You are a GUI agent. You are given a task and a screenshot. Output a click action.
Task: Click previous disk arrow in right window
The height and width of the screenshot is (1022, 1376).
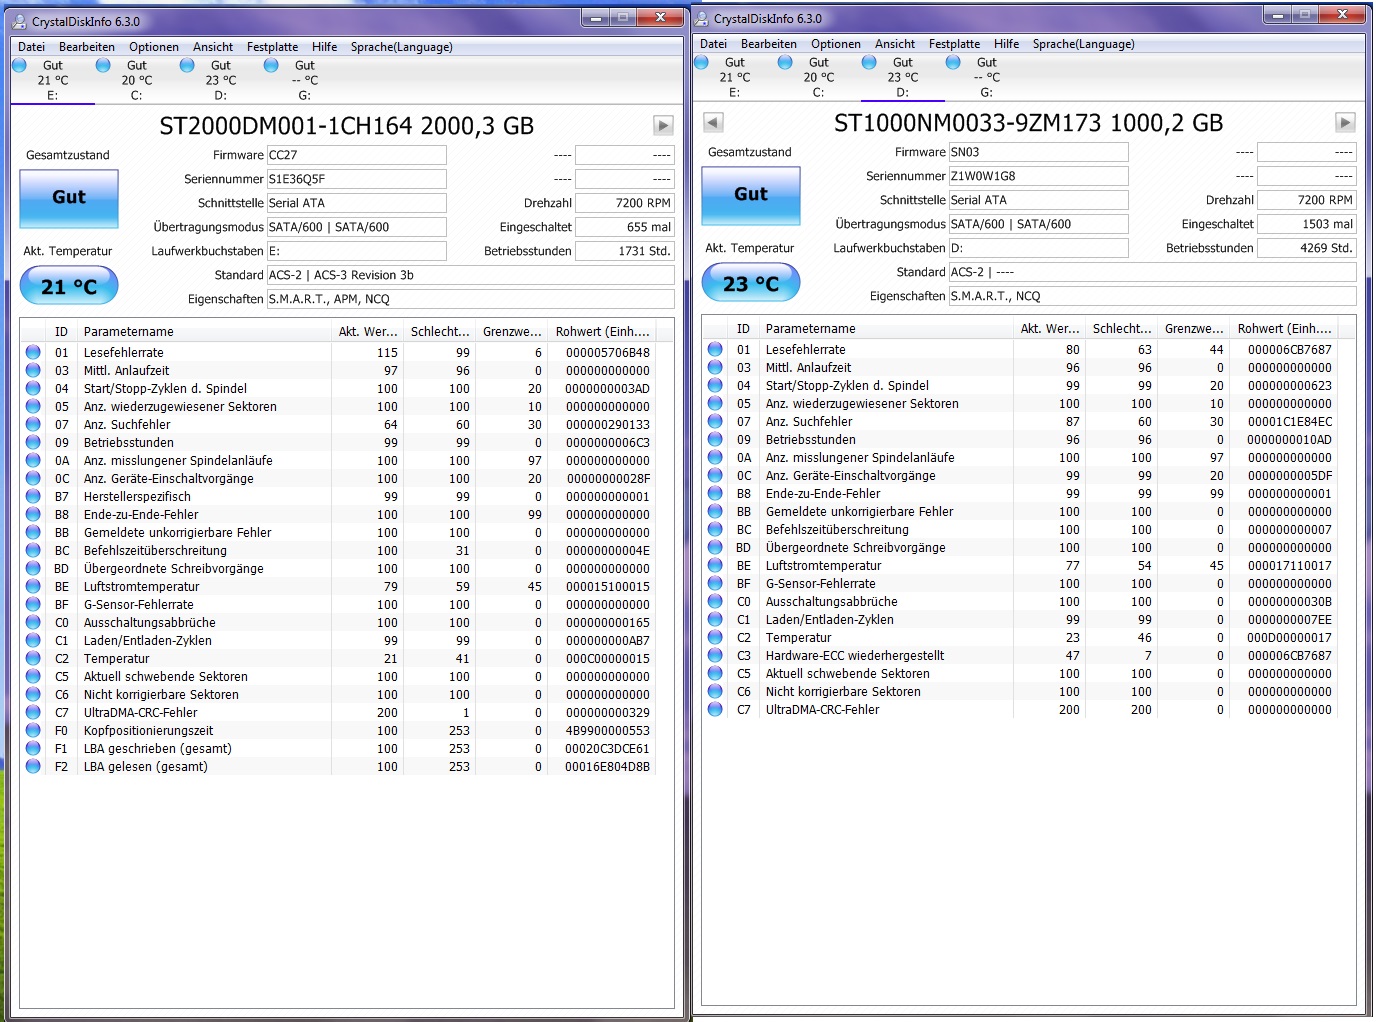(x=713, y=122)
